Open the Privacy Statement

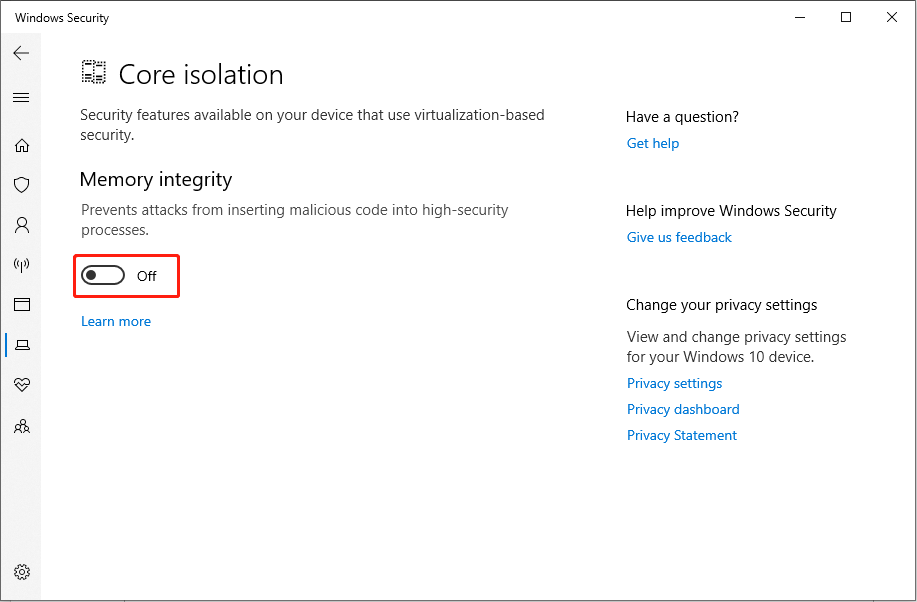click(681, 435)
